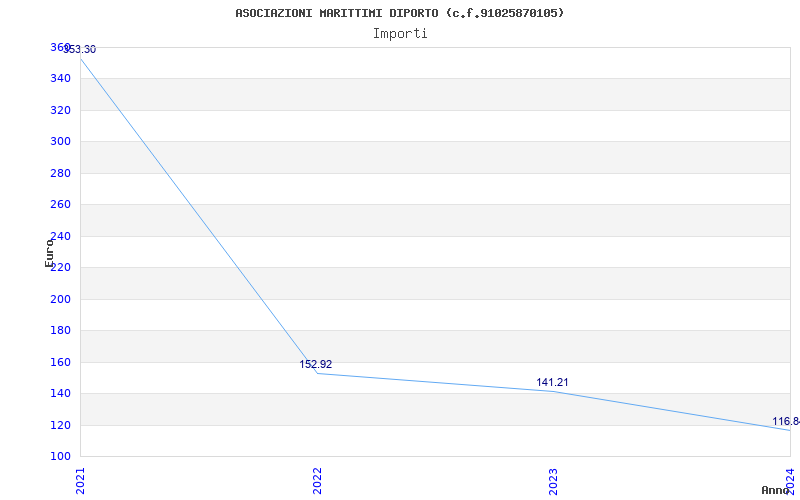The image size is (800, 500).
Task: Click the 116.84 data label for 2024
Action: (x=786, y=421)
